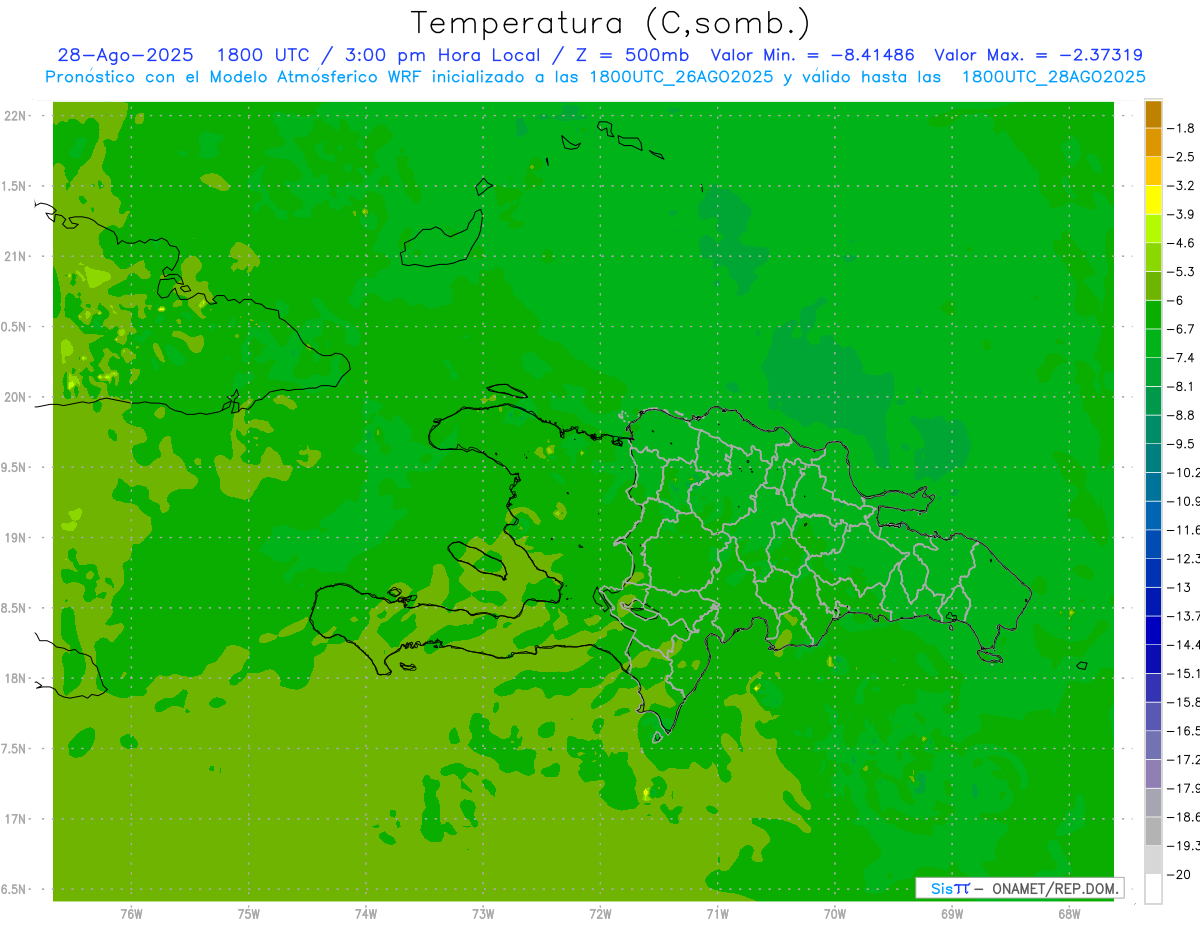
Task: Click the '-20' colorbar label
Action: click(1180, 874)
